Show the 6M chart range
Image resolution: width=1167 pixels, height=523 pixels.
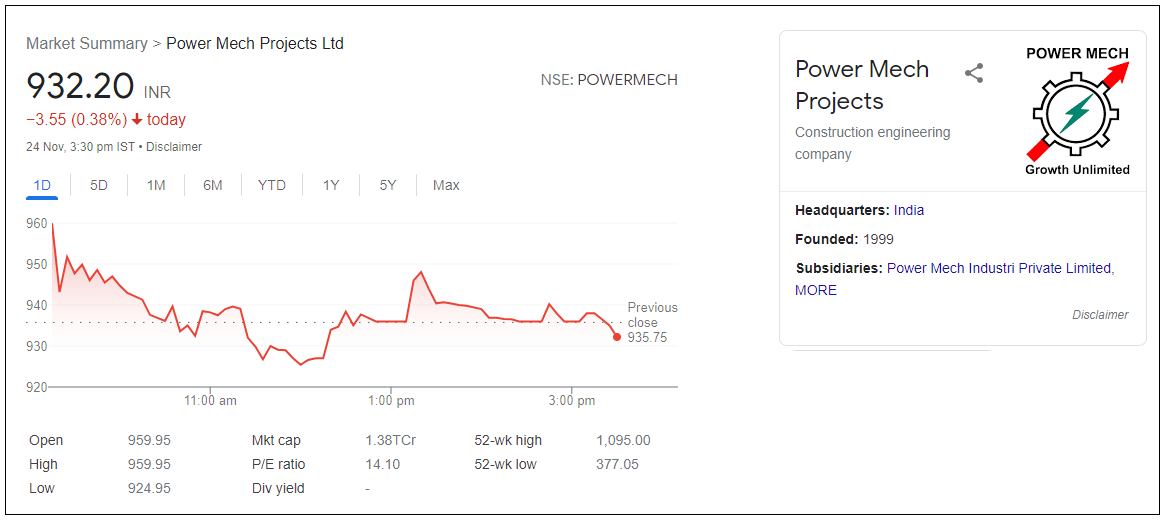click(213, 185)
